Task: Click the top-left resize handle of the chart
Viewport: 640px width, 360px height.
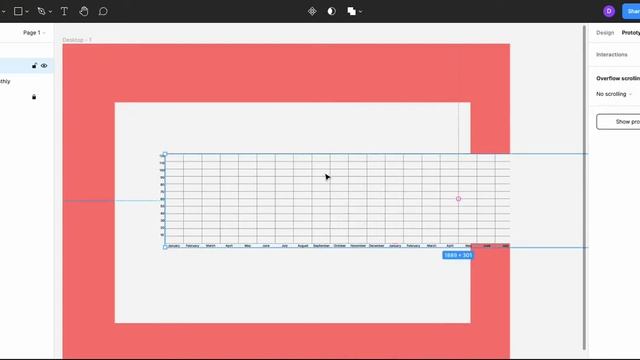Action: pyautogui.click(x=165, y=154)
